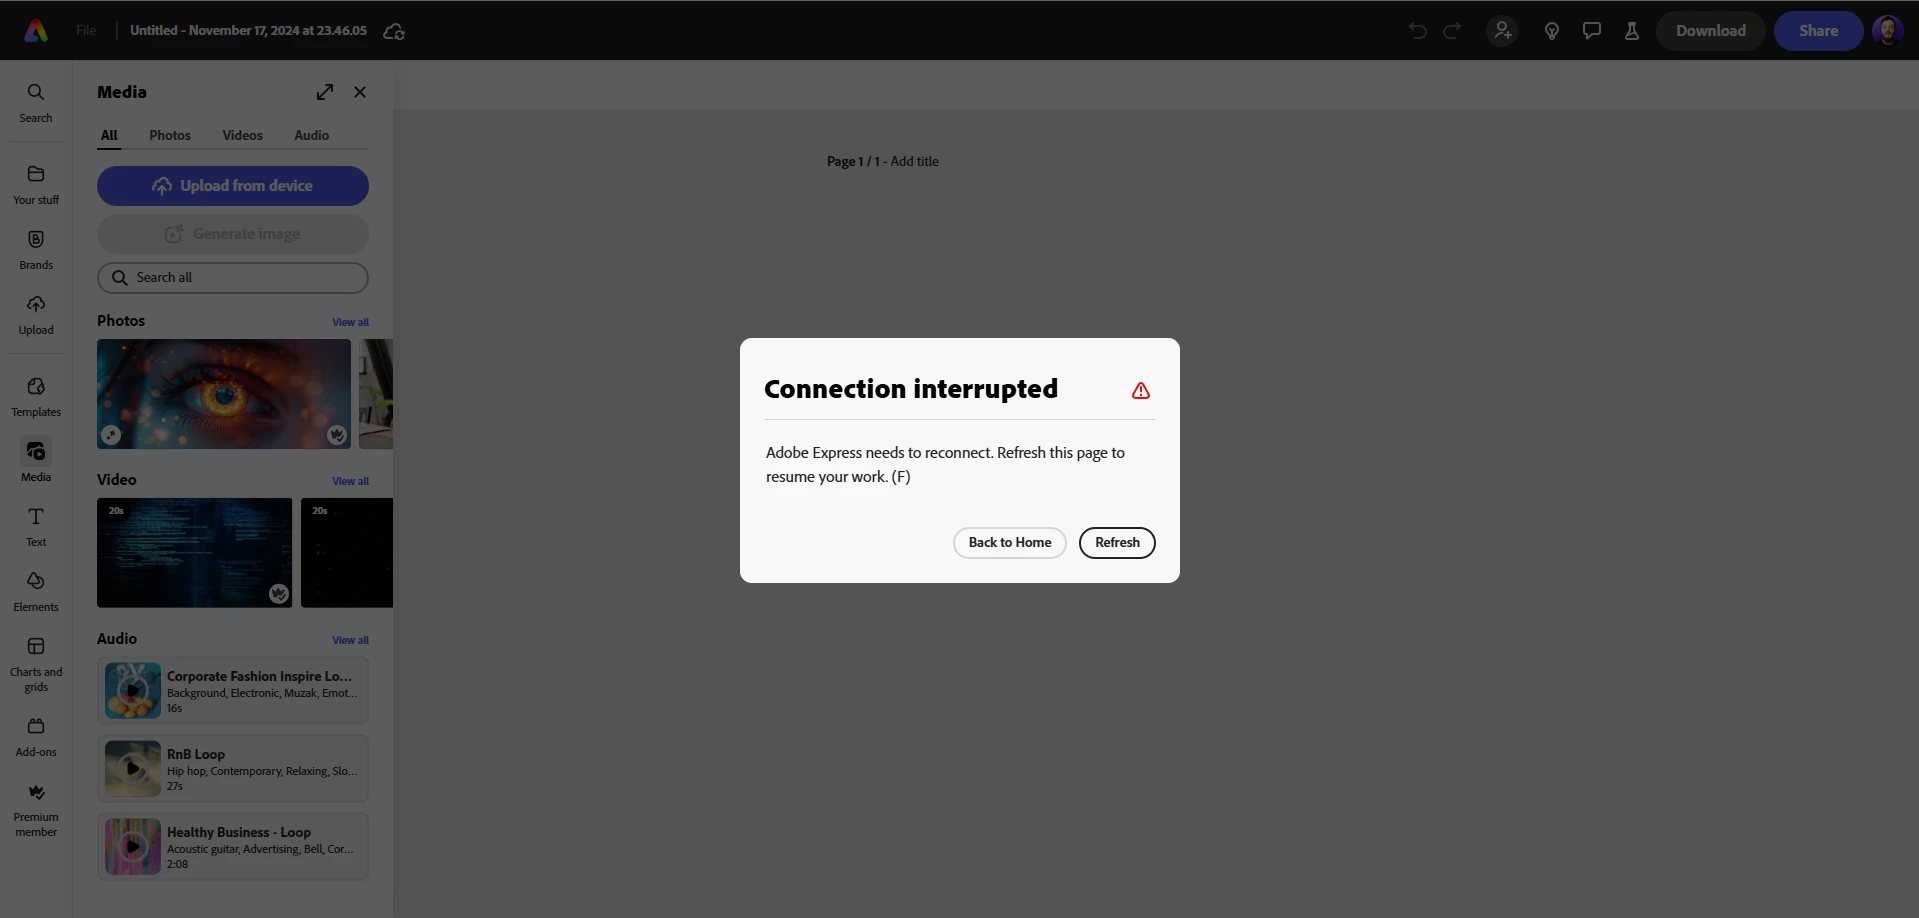Click the premium crown badge on eye photo
Viewport: 1919px width, 918px height.
337,435
